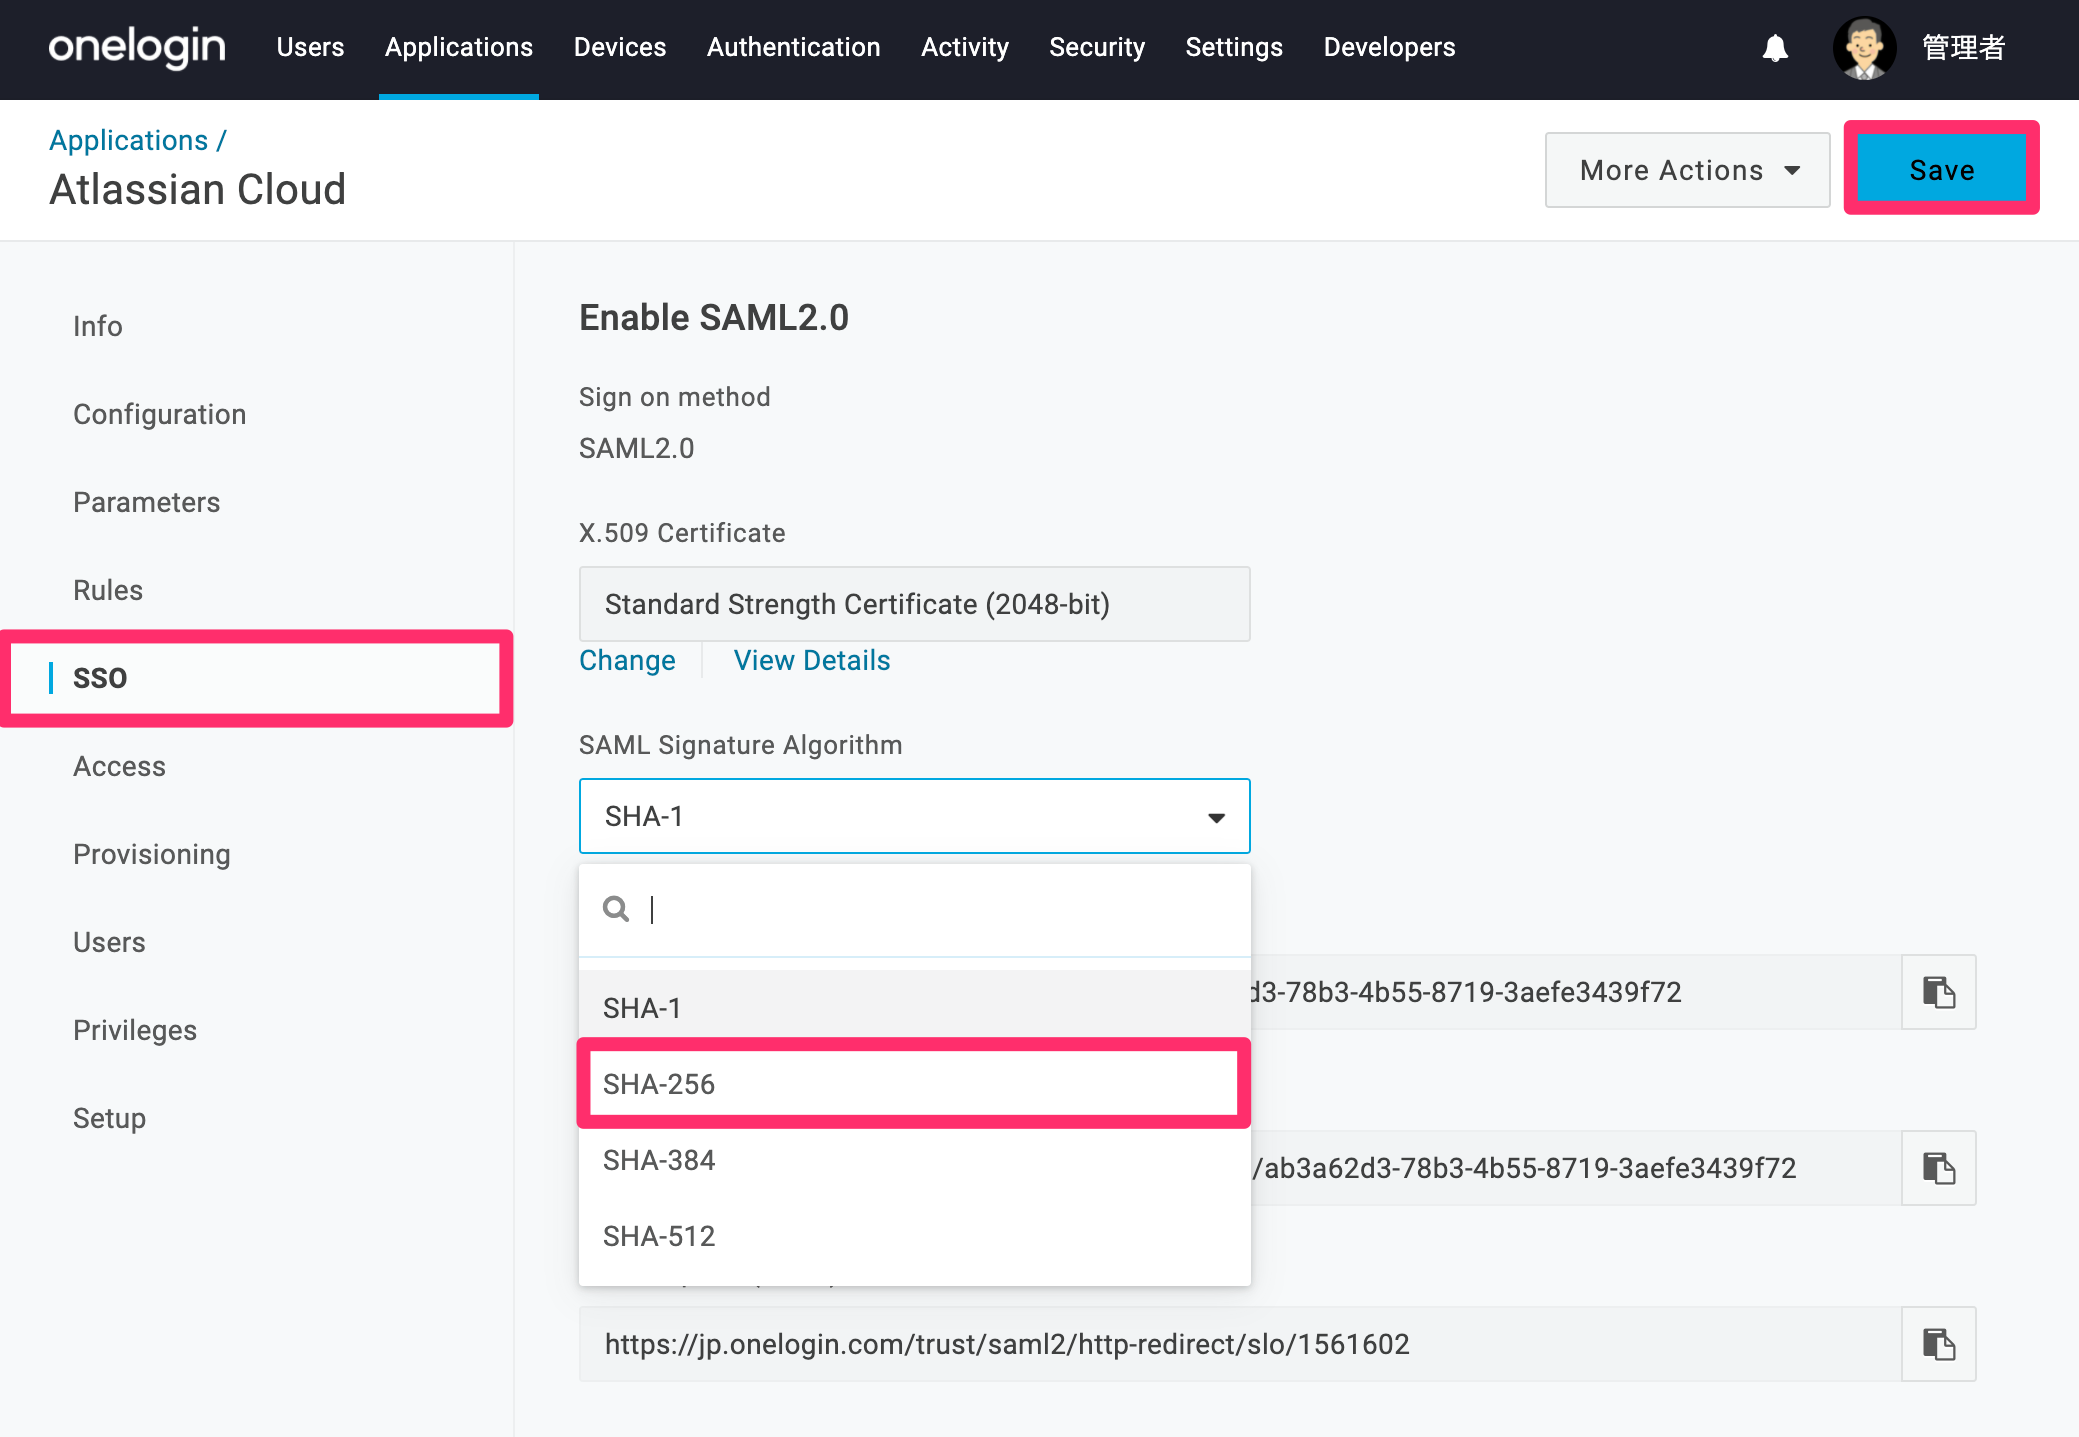
Task: Switch to the Access tab
Action: click(x=120, y=766)
